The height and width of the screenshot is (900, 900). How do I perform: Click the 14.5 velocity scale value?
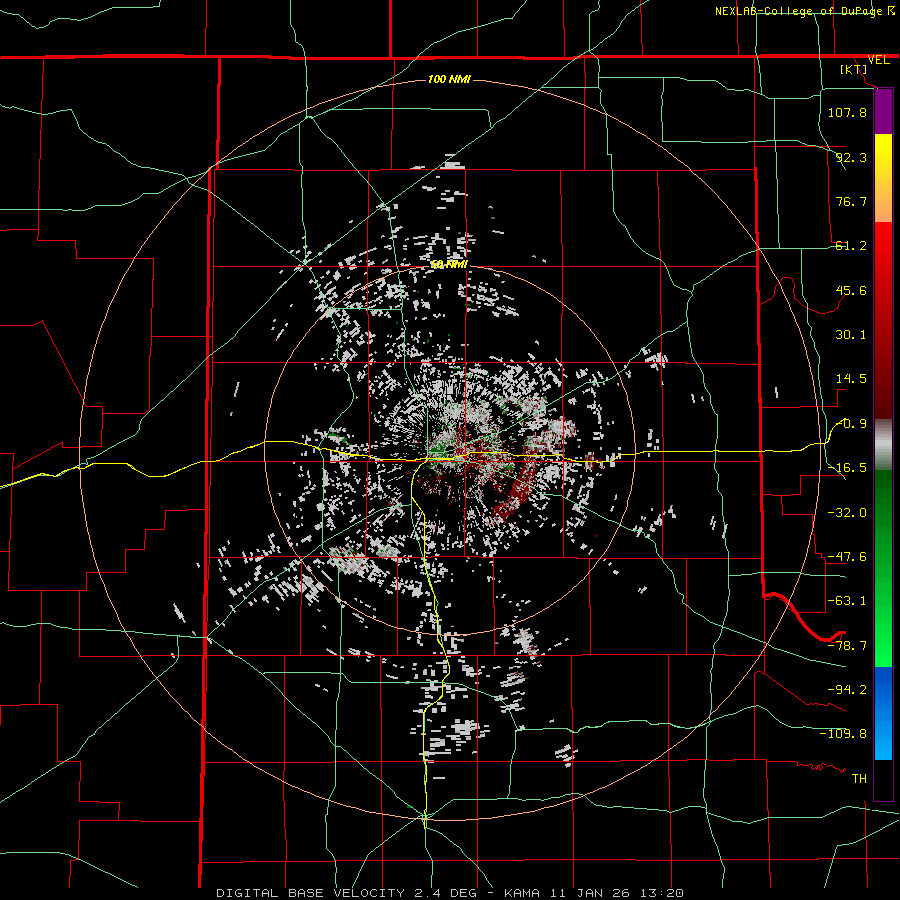point(851,379)
